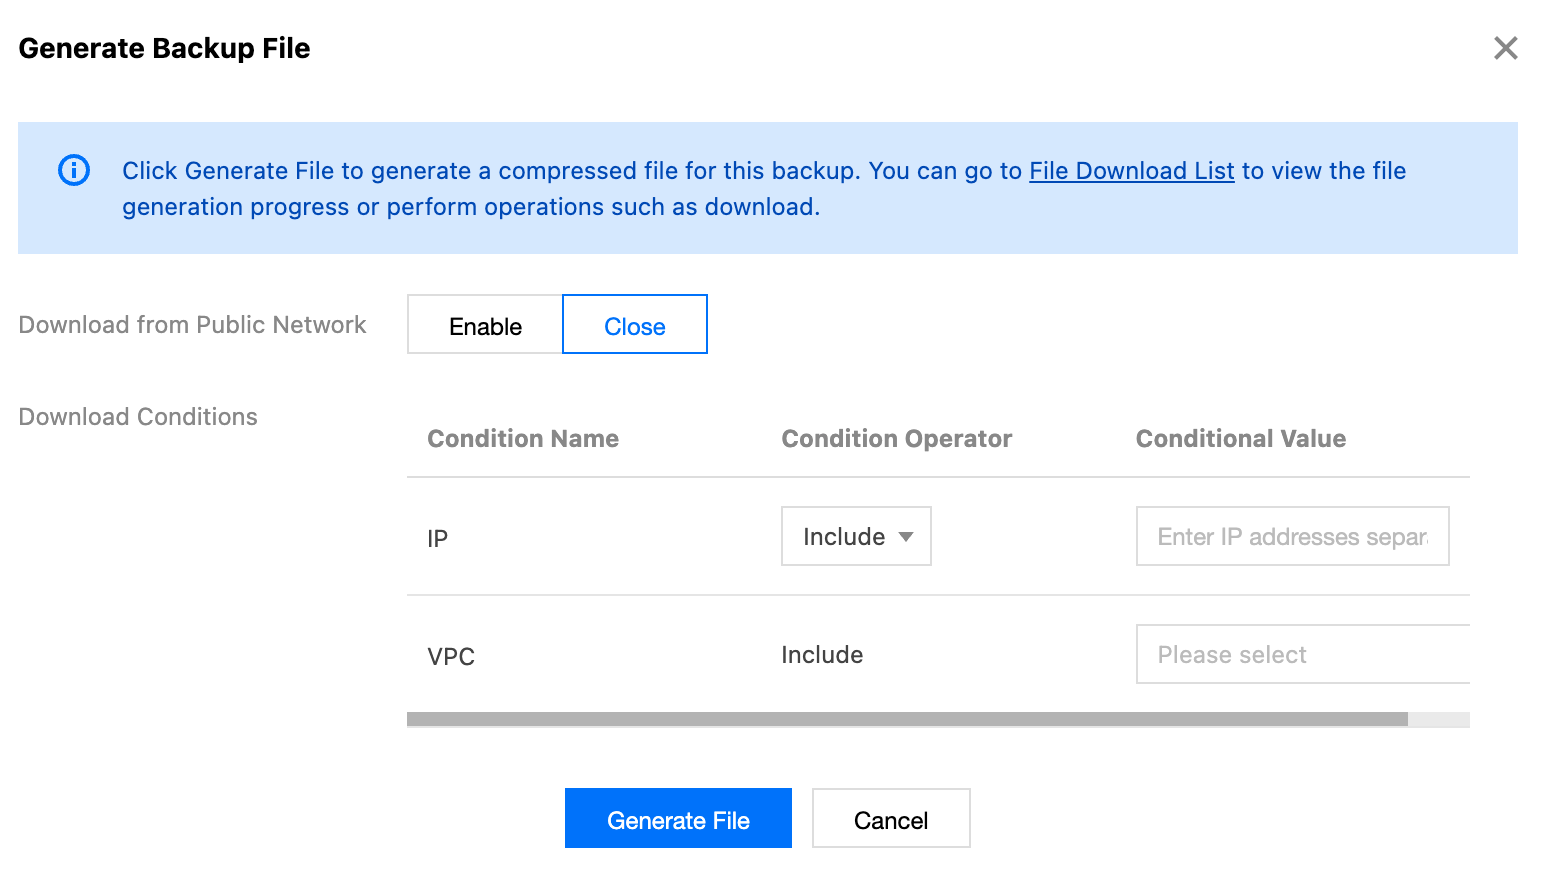Open the VPC Please select dropdown
This screenshot has width=1554, height=870.
[1301, 655]
